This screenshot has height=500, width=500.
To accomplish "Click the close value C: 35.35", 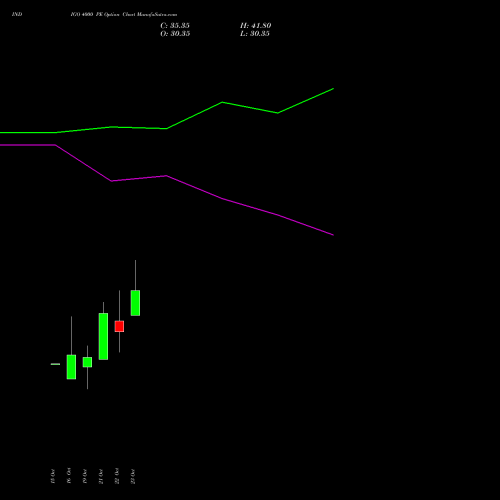I will pos(175,26).
